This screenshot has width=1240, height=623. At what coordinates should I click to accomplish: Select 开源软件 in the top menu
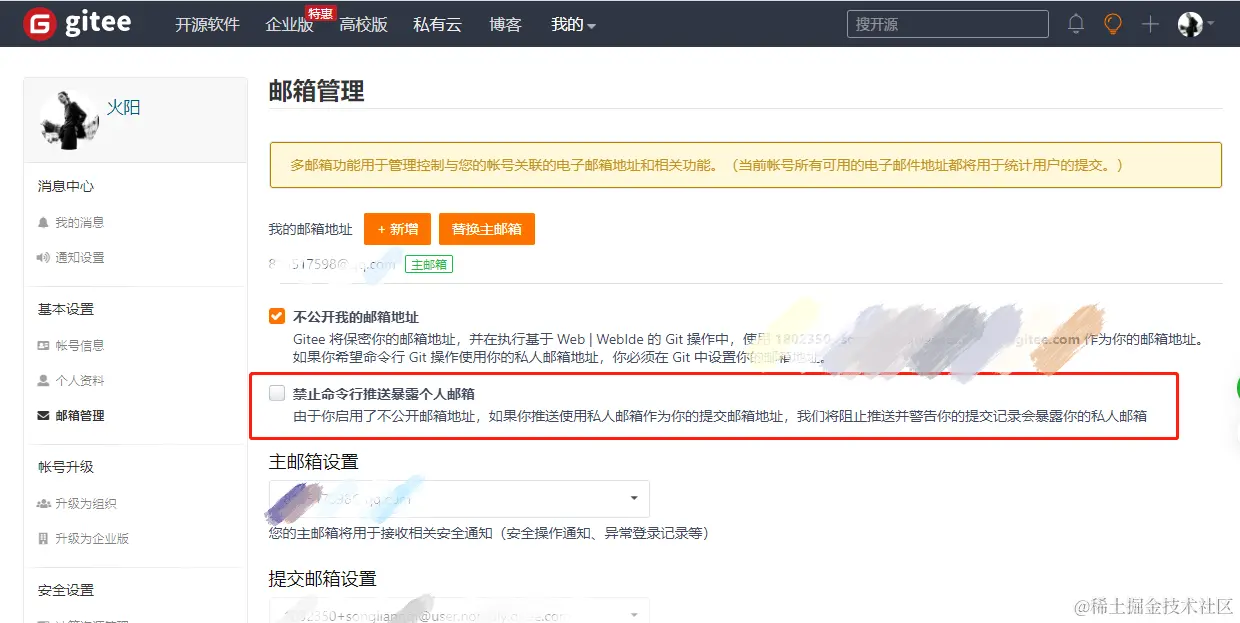[x=207, y=25]
